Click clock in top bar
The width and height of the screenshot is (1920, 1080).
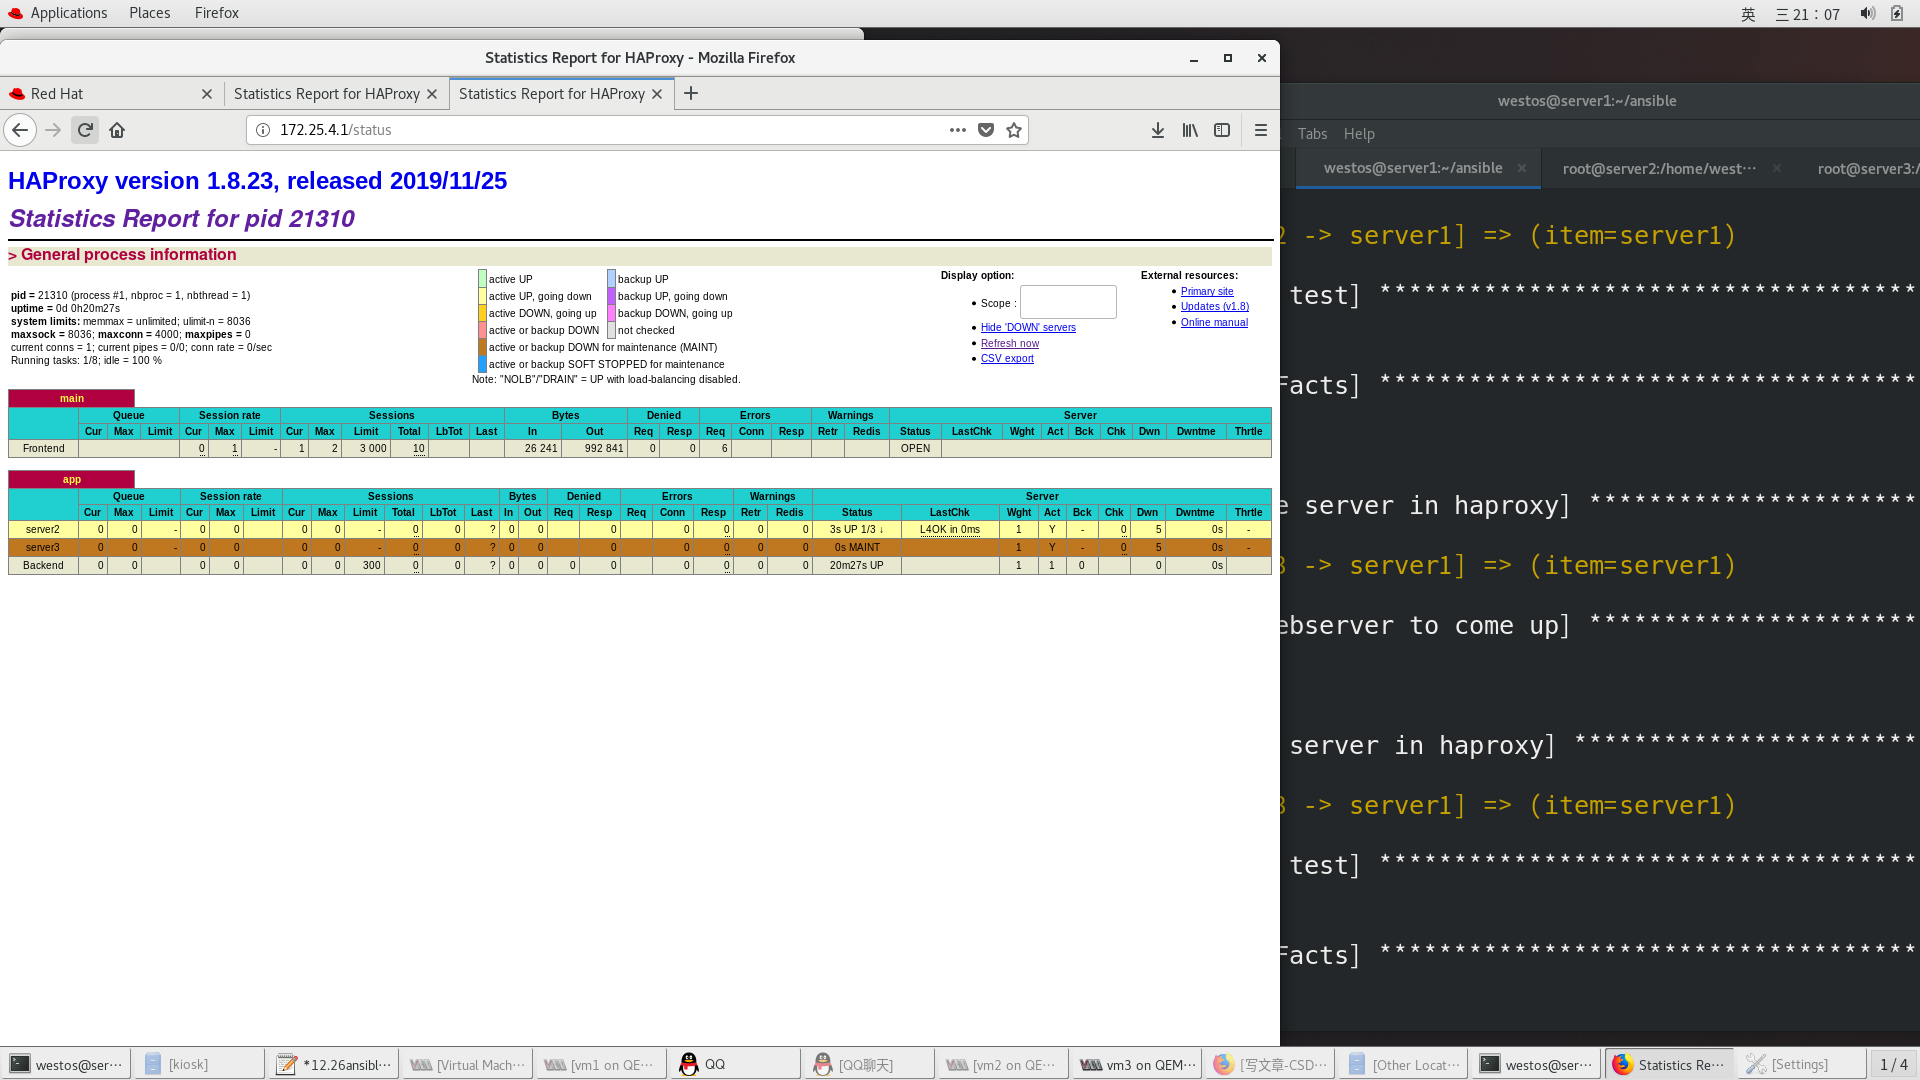pyautogui.click(x=1807, y=14)
